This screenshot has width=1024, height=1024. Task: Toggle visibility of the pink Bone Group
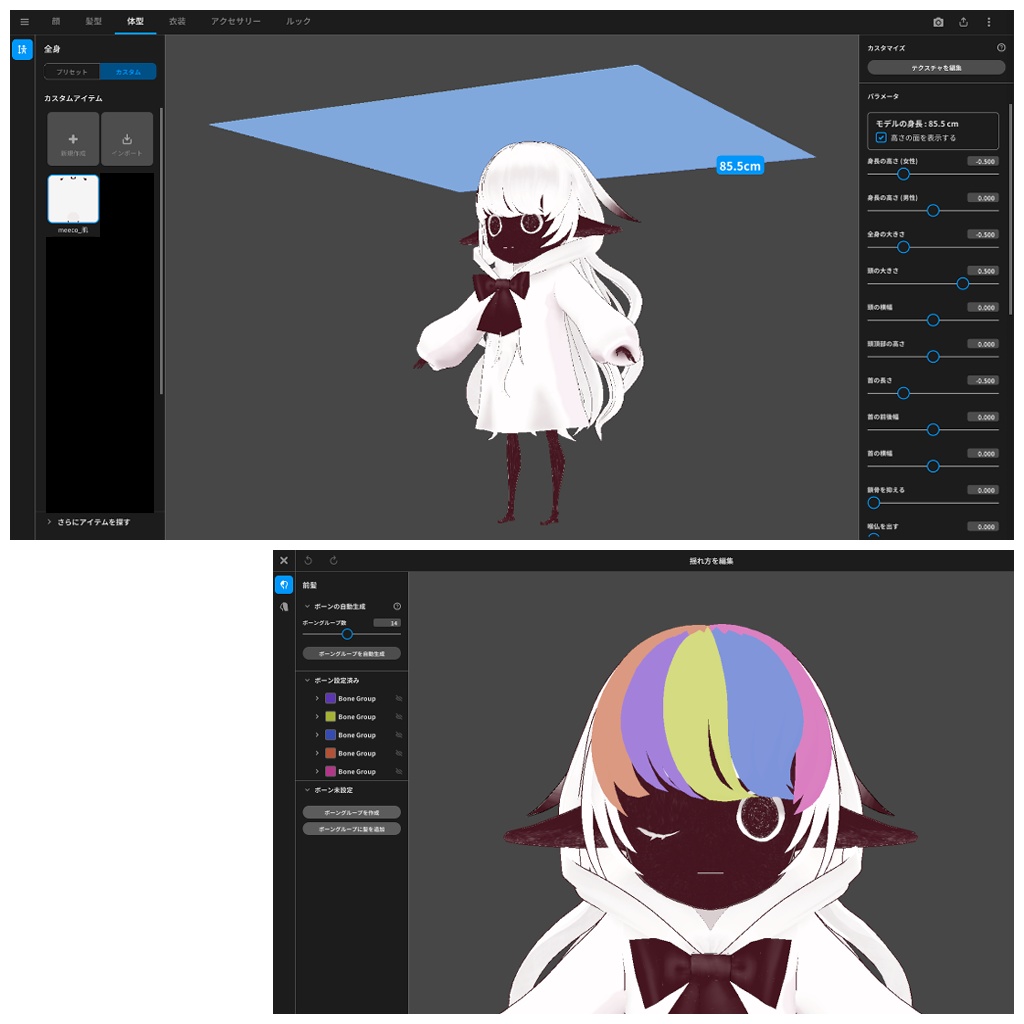398,771
